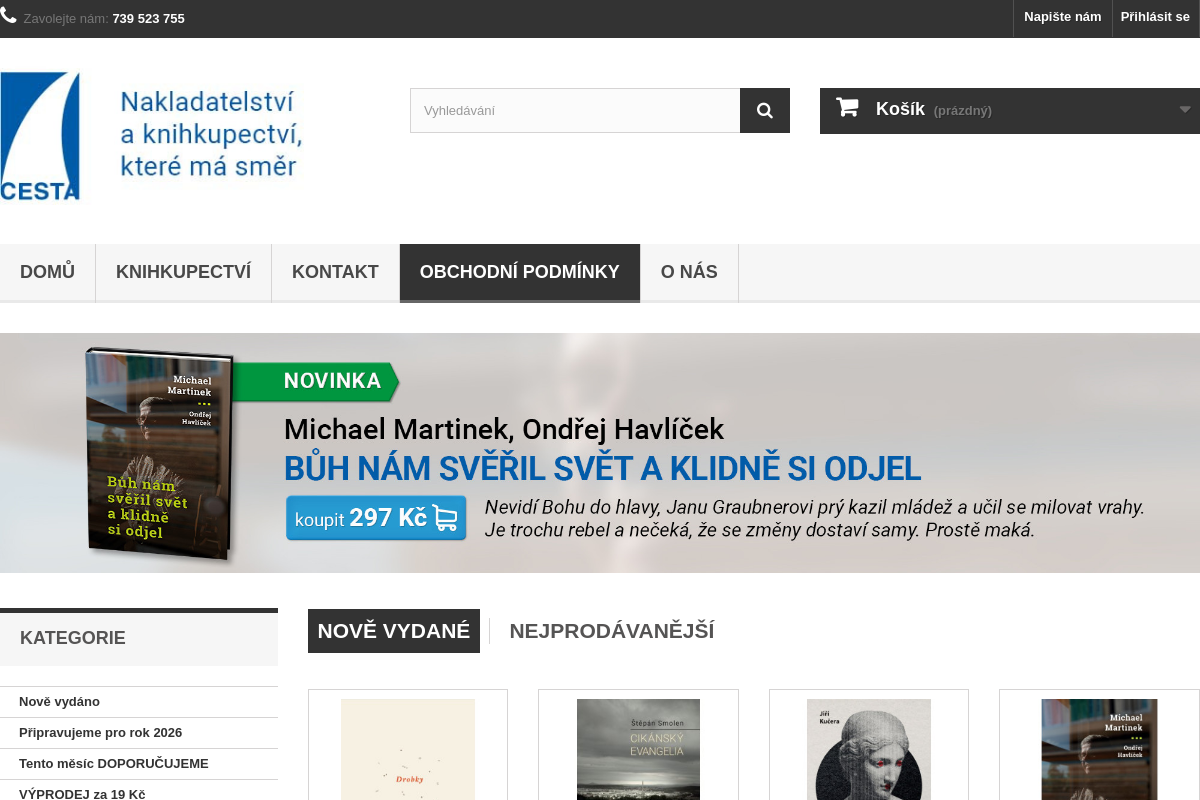Click the Michael Martinek book thumbnail in the product list
This screenshot has height=800, width=1200.
coord(1099,749)
